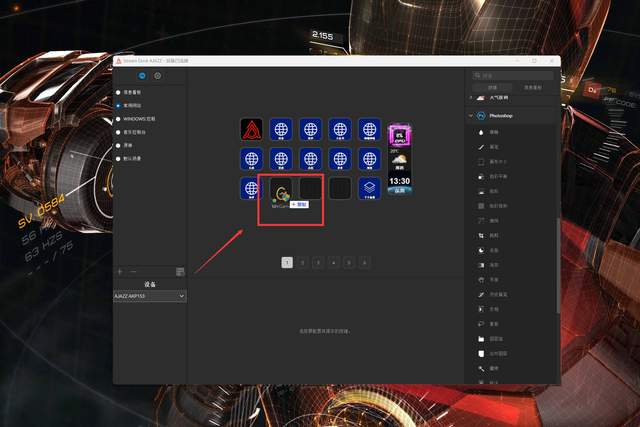Click the selected blue profile radio button
Viewport: 640px width, 427px height.
[x=118, y=106]
